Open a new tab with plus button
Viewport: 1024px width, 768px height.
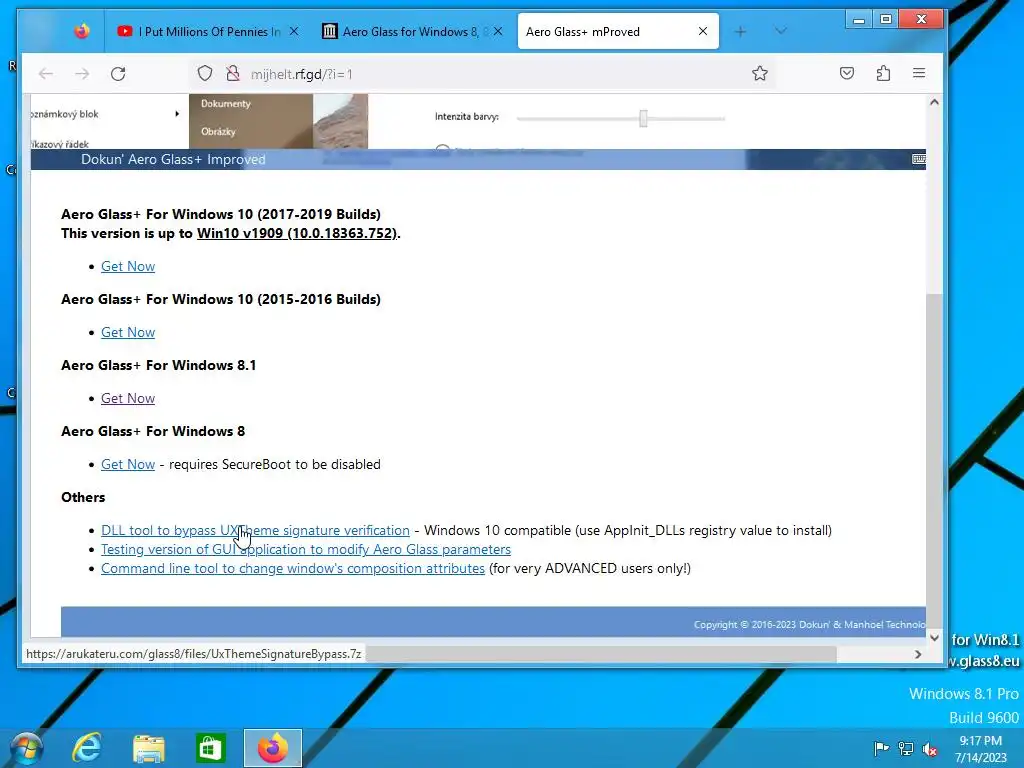pos(740,31)
